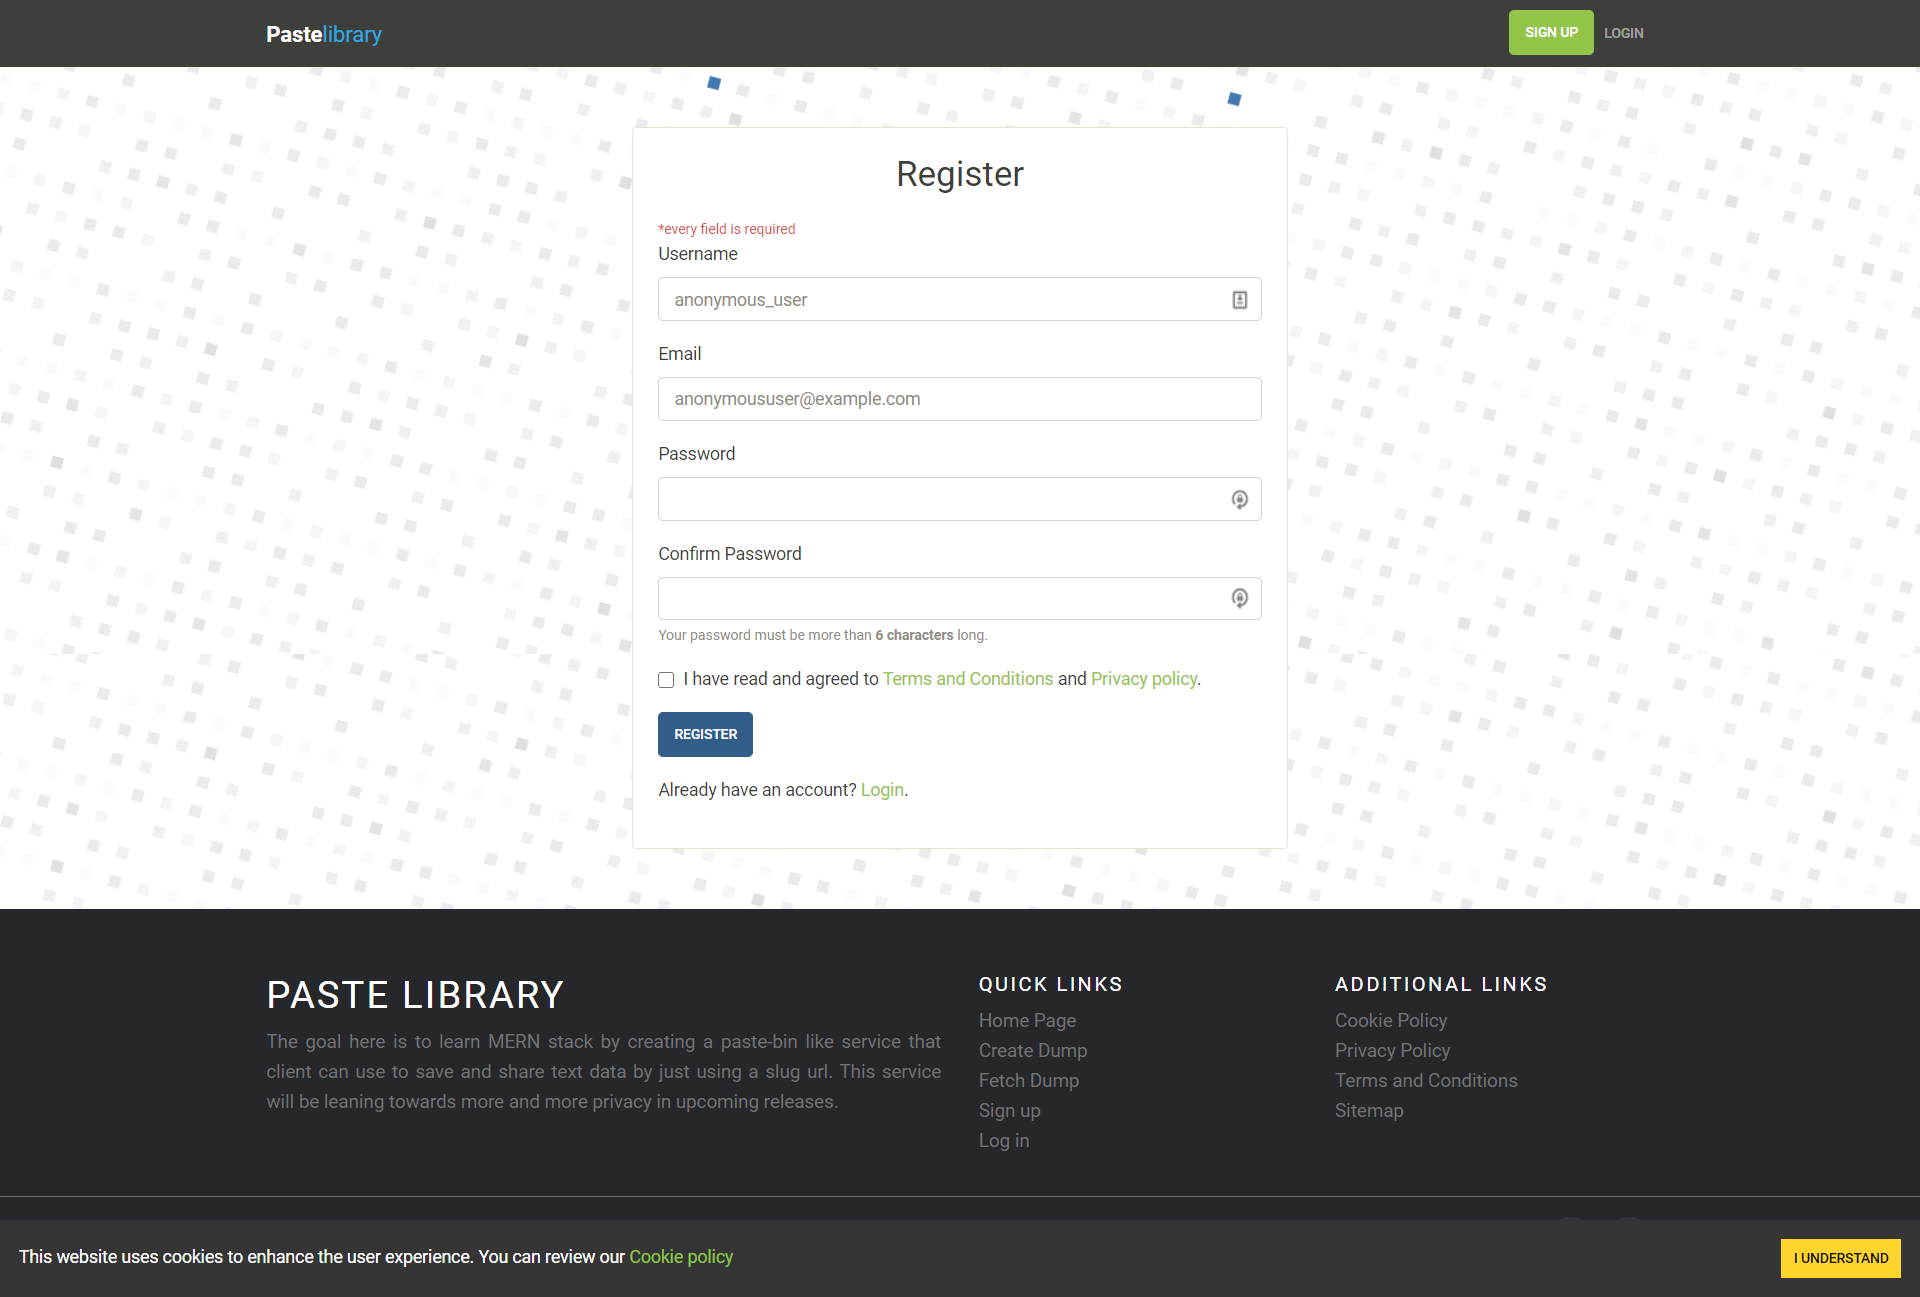
Task: Click the contact autofill icon in Username field
Action: click(1239, 300)
